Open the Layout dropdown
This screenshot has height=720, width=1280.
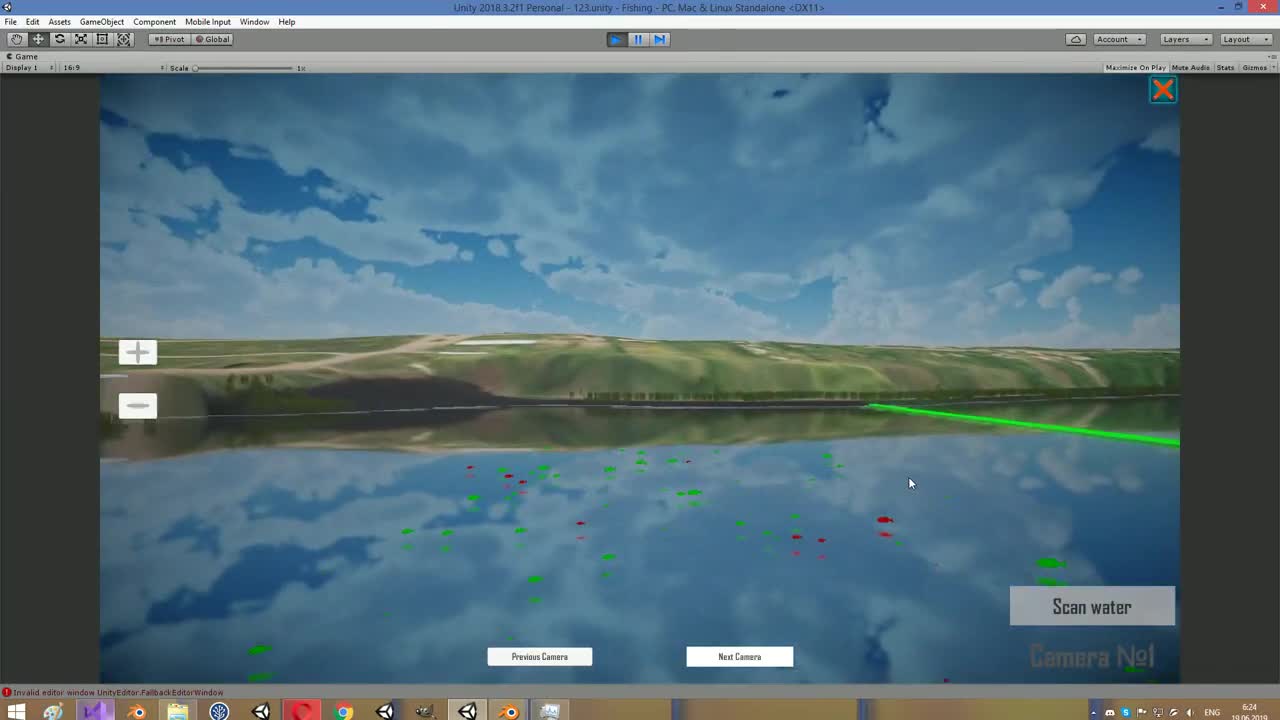click(x=1243, y=39)
